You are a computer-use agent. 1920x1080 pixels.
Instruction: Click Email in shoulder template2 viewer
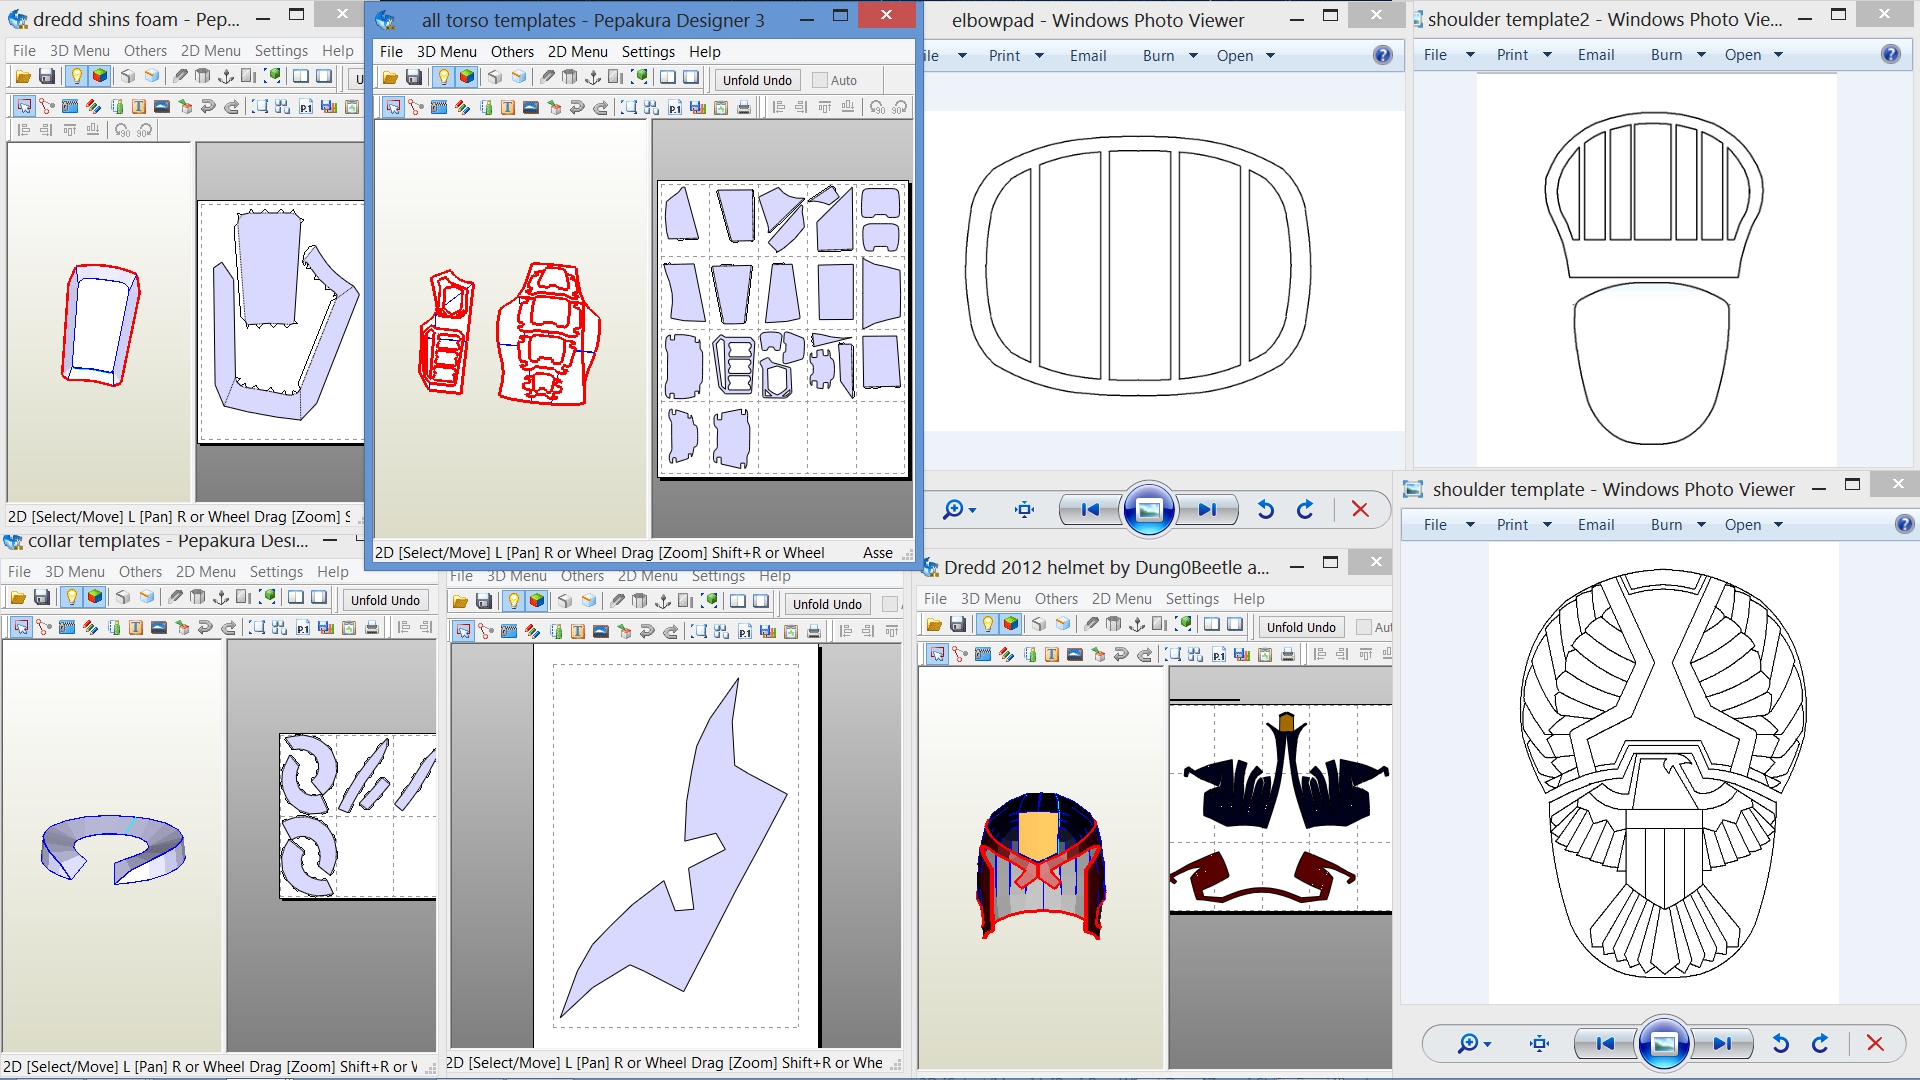(1596, 55)
